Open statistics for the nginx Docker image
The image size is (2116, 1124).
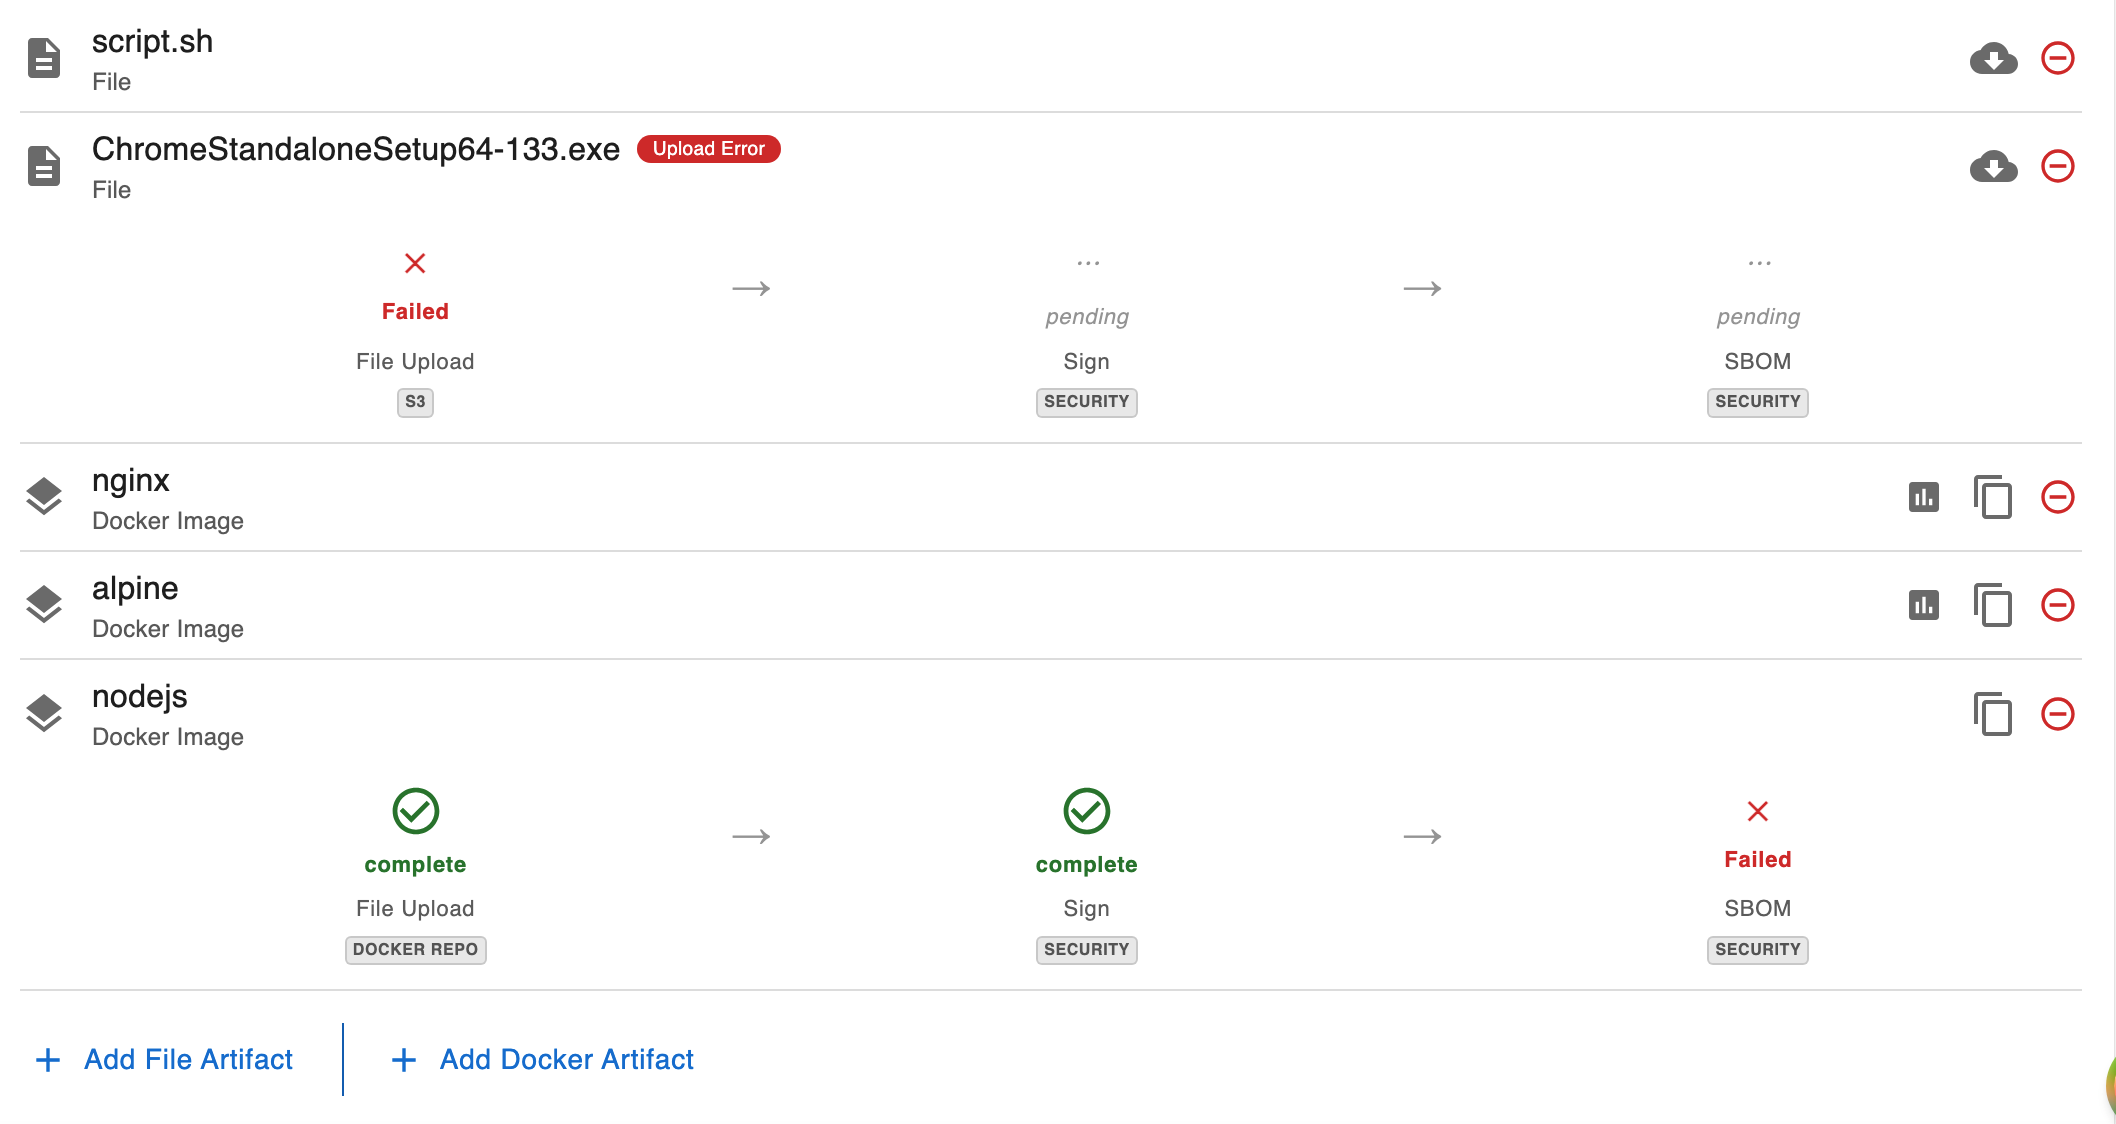1926,497
